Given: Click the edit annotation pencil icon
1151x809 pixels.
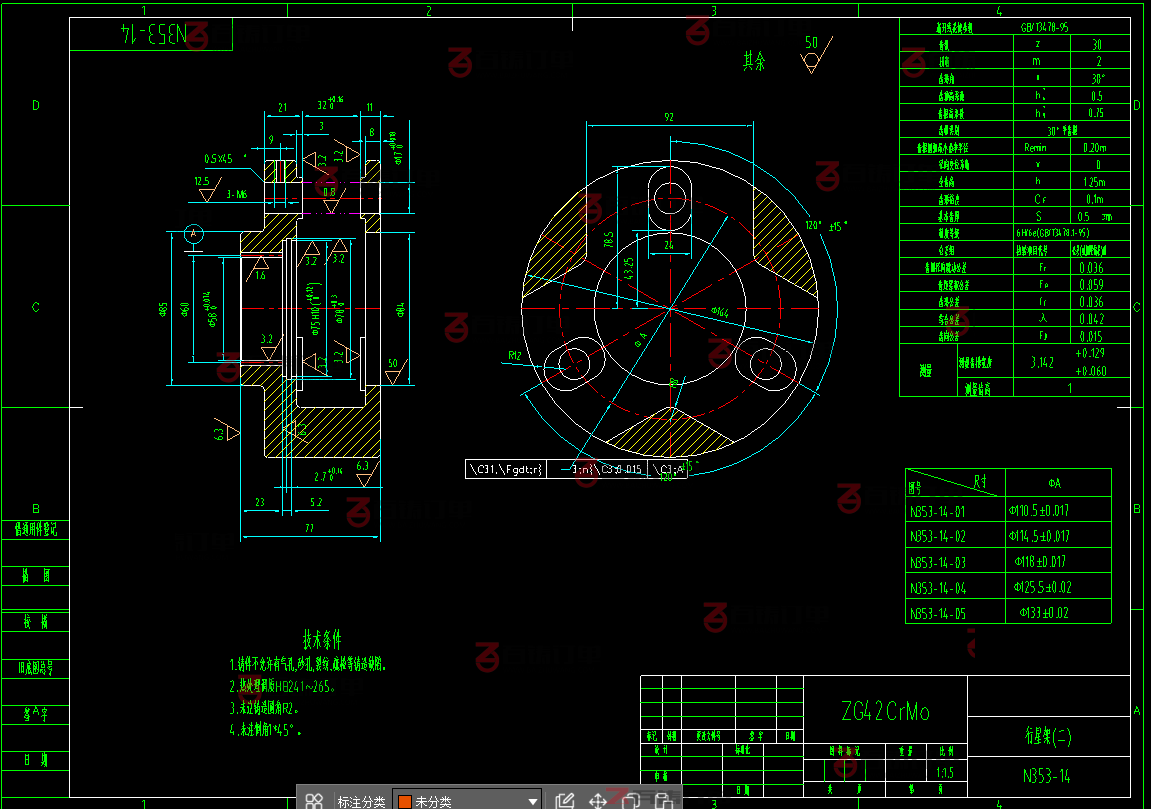Looking at the screenshot, I should coord(564,800).
